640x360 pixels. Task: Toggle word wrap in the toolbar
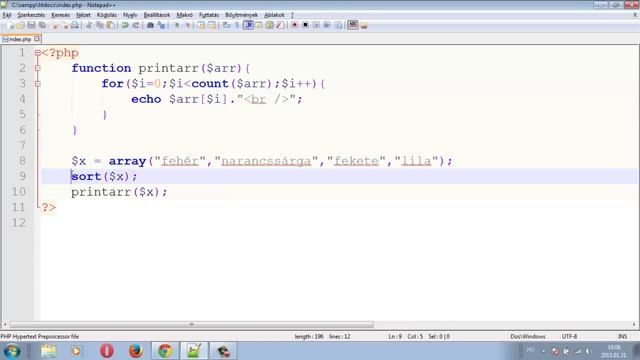(x=226, y=25)
